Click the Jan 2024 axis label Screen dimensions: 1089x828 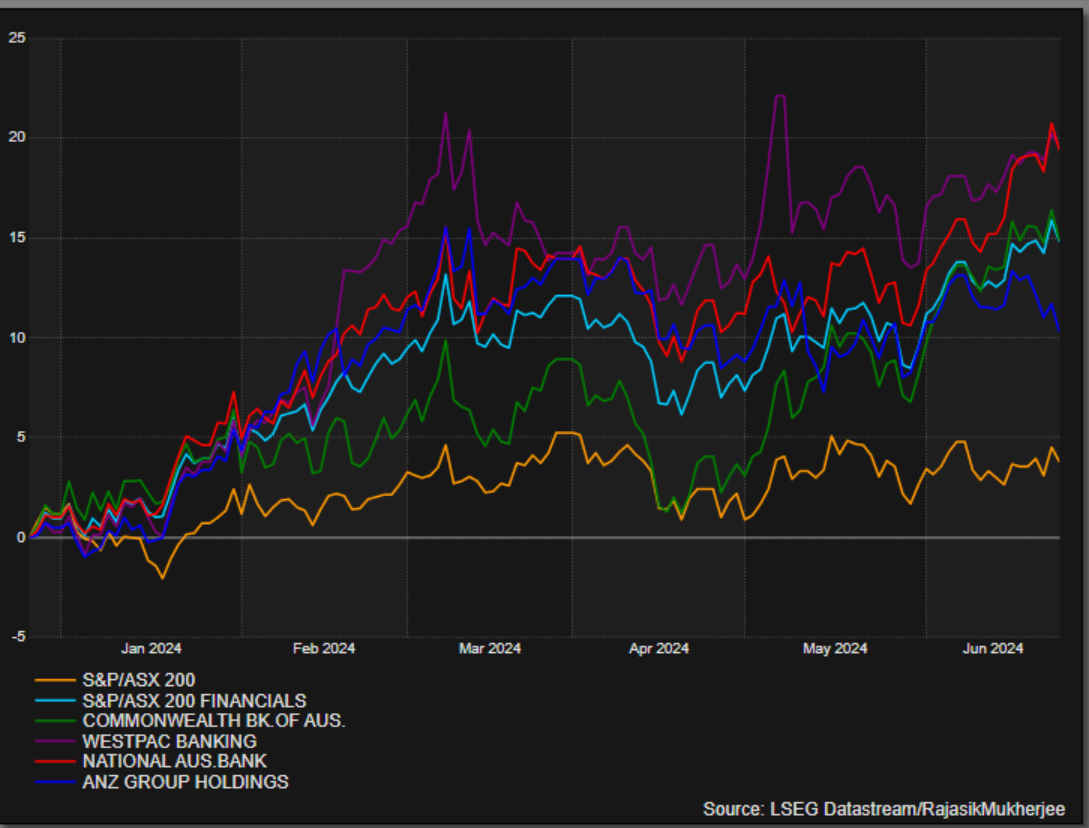pos(151,648)
